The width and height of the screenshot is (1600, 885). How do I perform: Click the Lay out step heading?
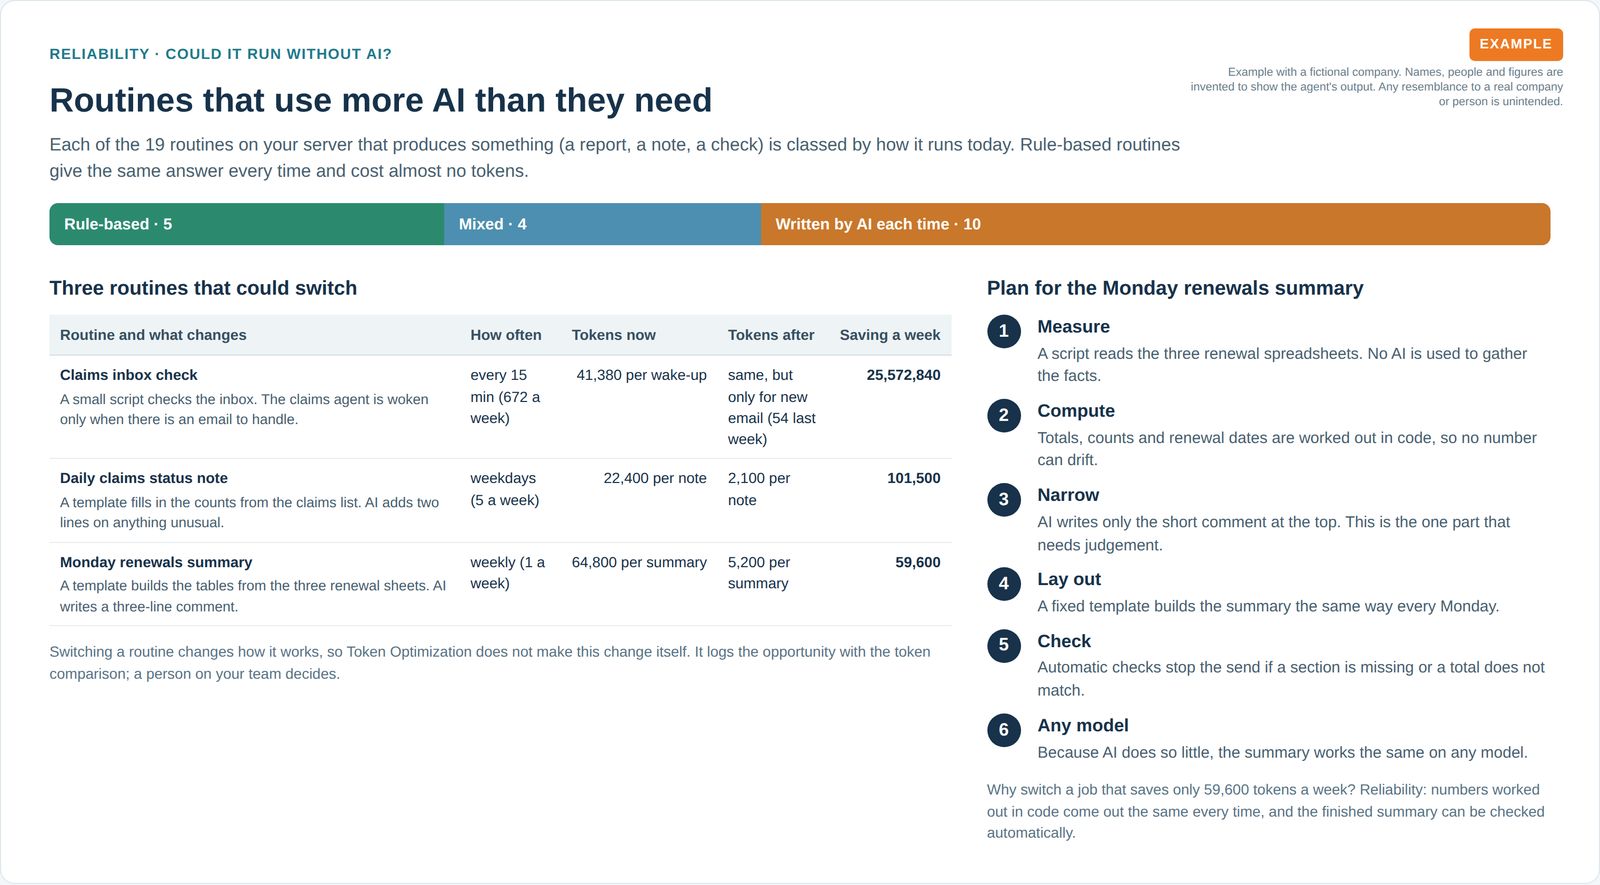pos(1069,579)
